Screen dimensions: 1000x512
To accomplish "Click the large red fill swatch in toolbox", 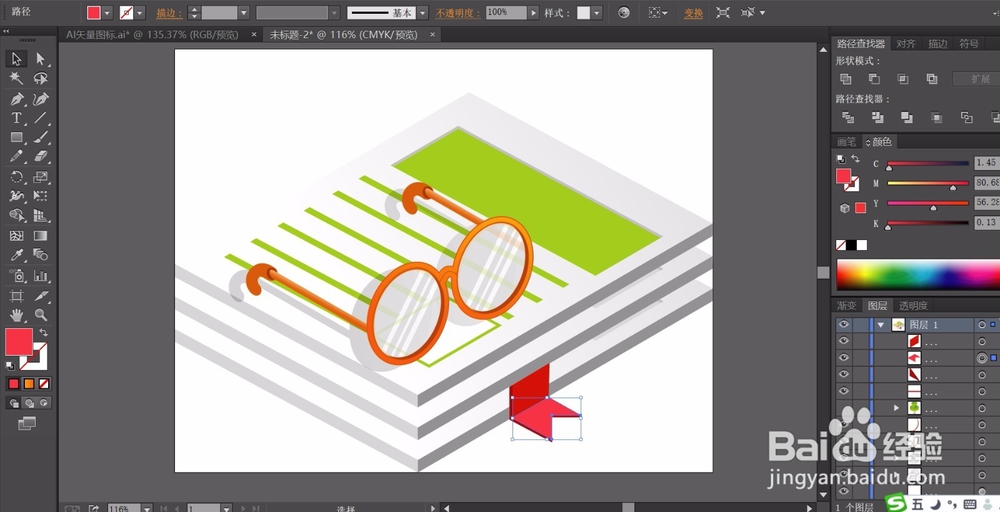I will 18,342.
